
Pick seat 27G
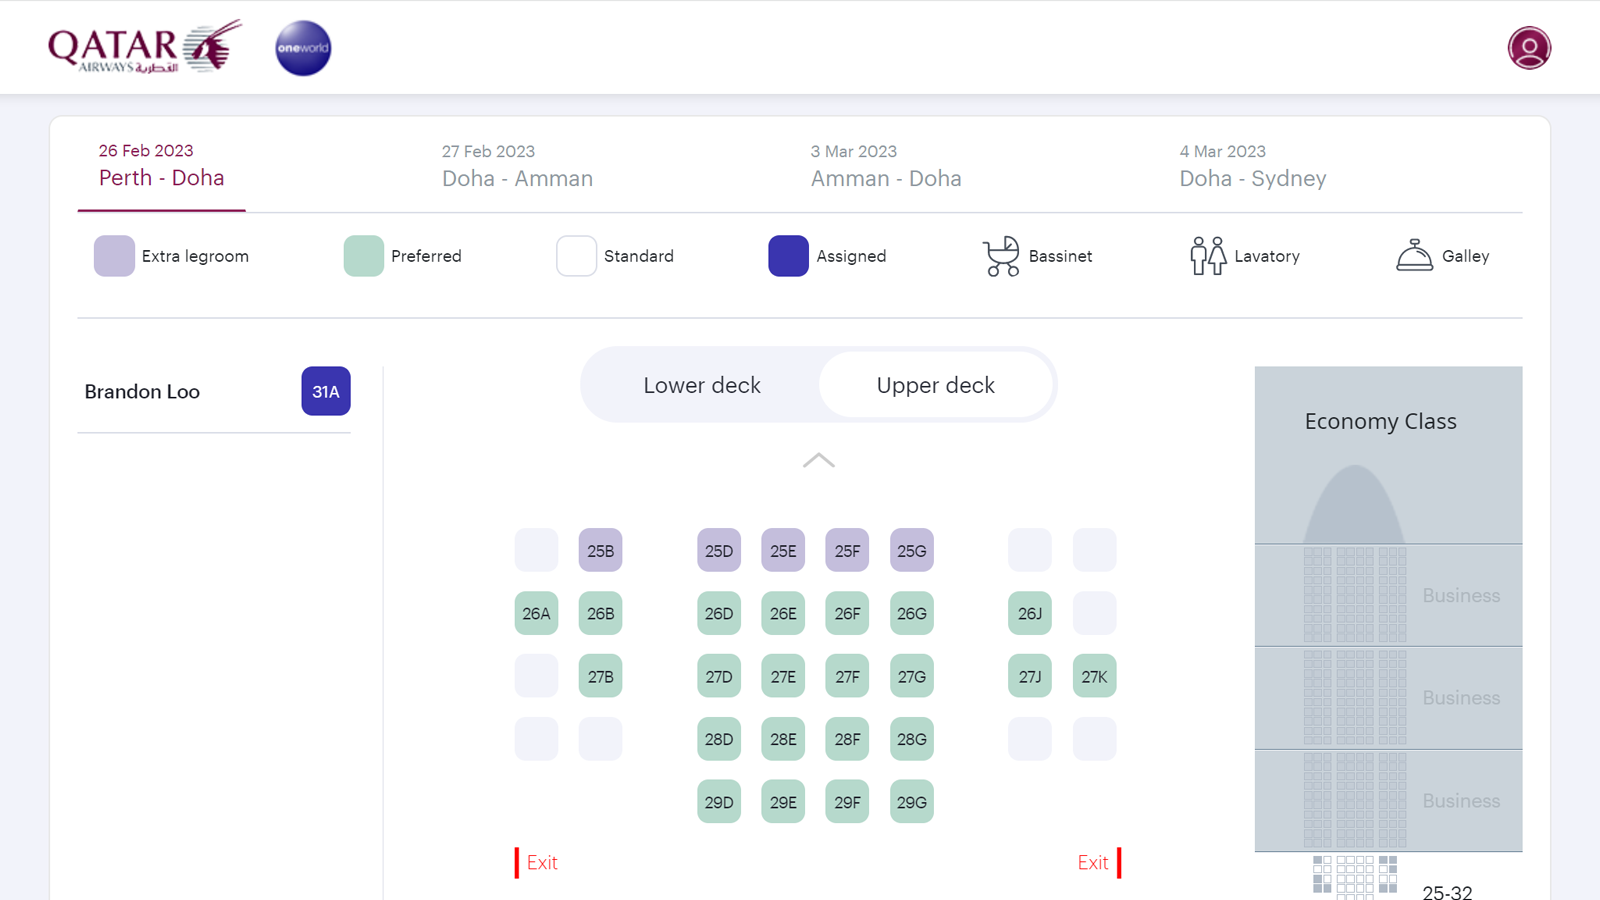[x=912, y=676]
